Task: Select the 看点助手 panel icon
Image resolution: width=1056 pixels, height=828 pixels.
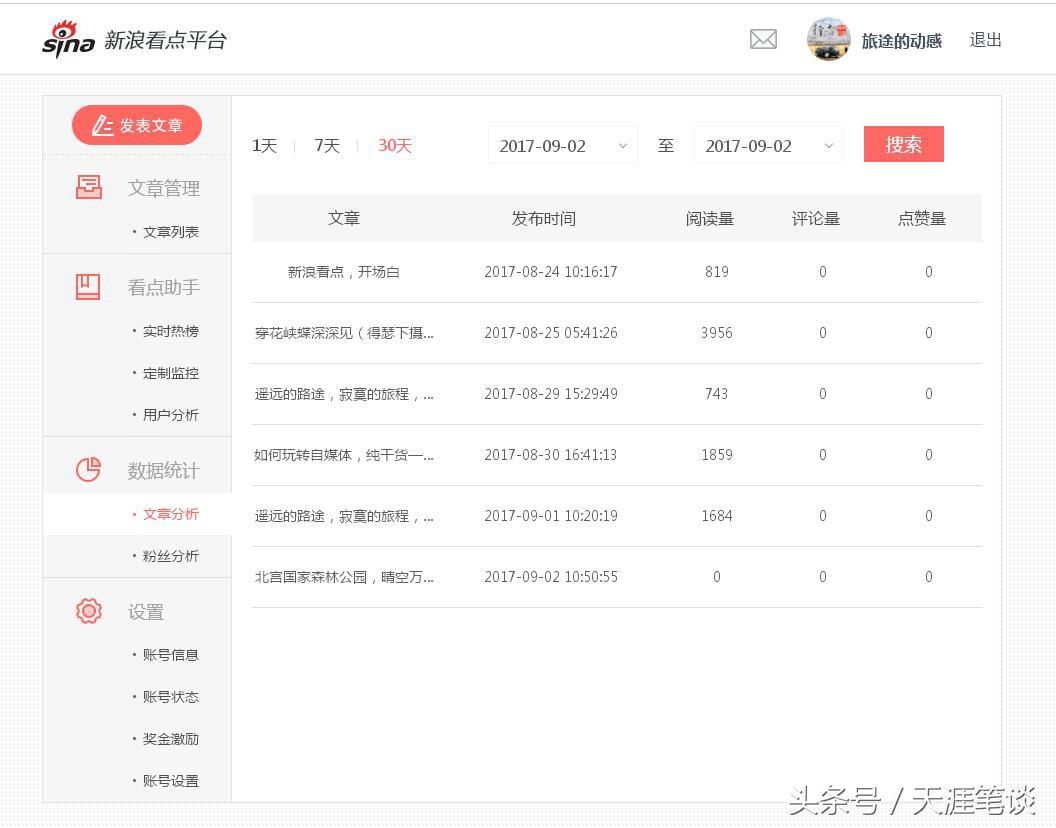Action: [x=88, y=287]
